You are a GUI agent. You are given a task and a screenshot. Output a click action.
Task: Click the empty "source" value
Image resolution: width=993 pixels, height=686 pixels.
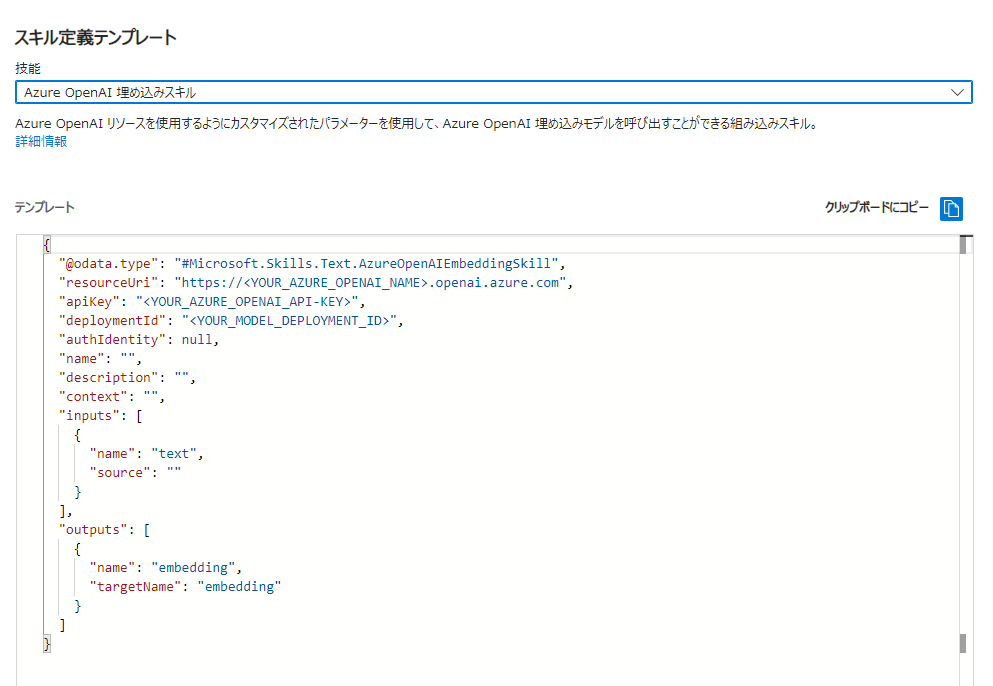174,473
